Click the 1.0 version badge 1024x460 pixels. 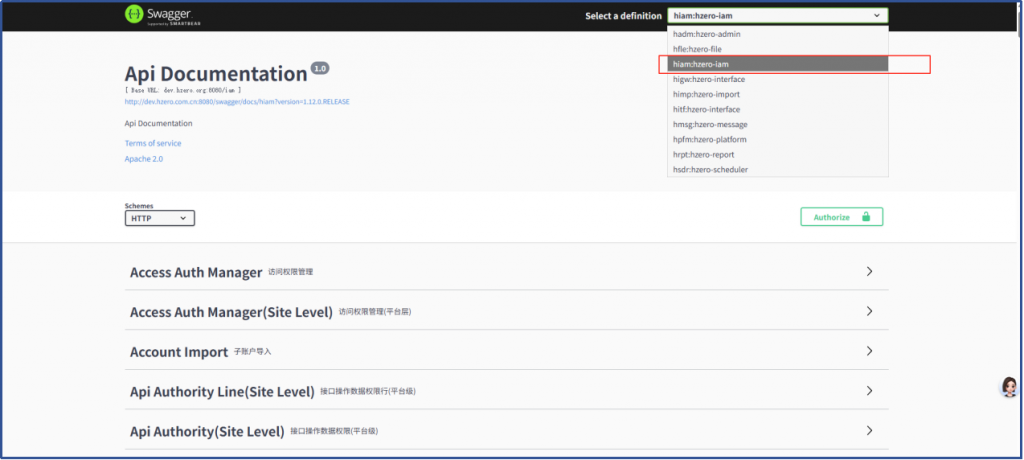pyautogui.click(x=320, y=69)
